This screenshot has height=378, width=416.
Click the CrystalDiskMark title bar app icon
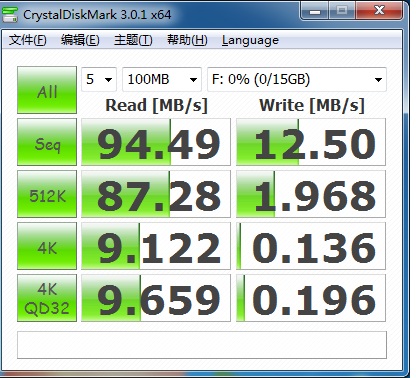point(10,14)
